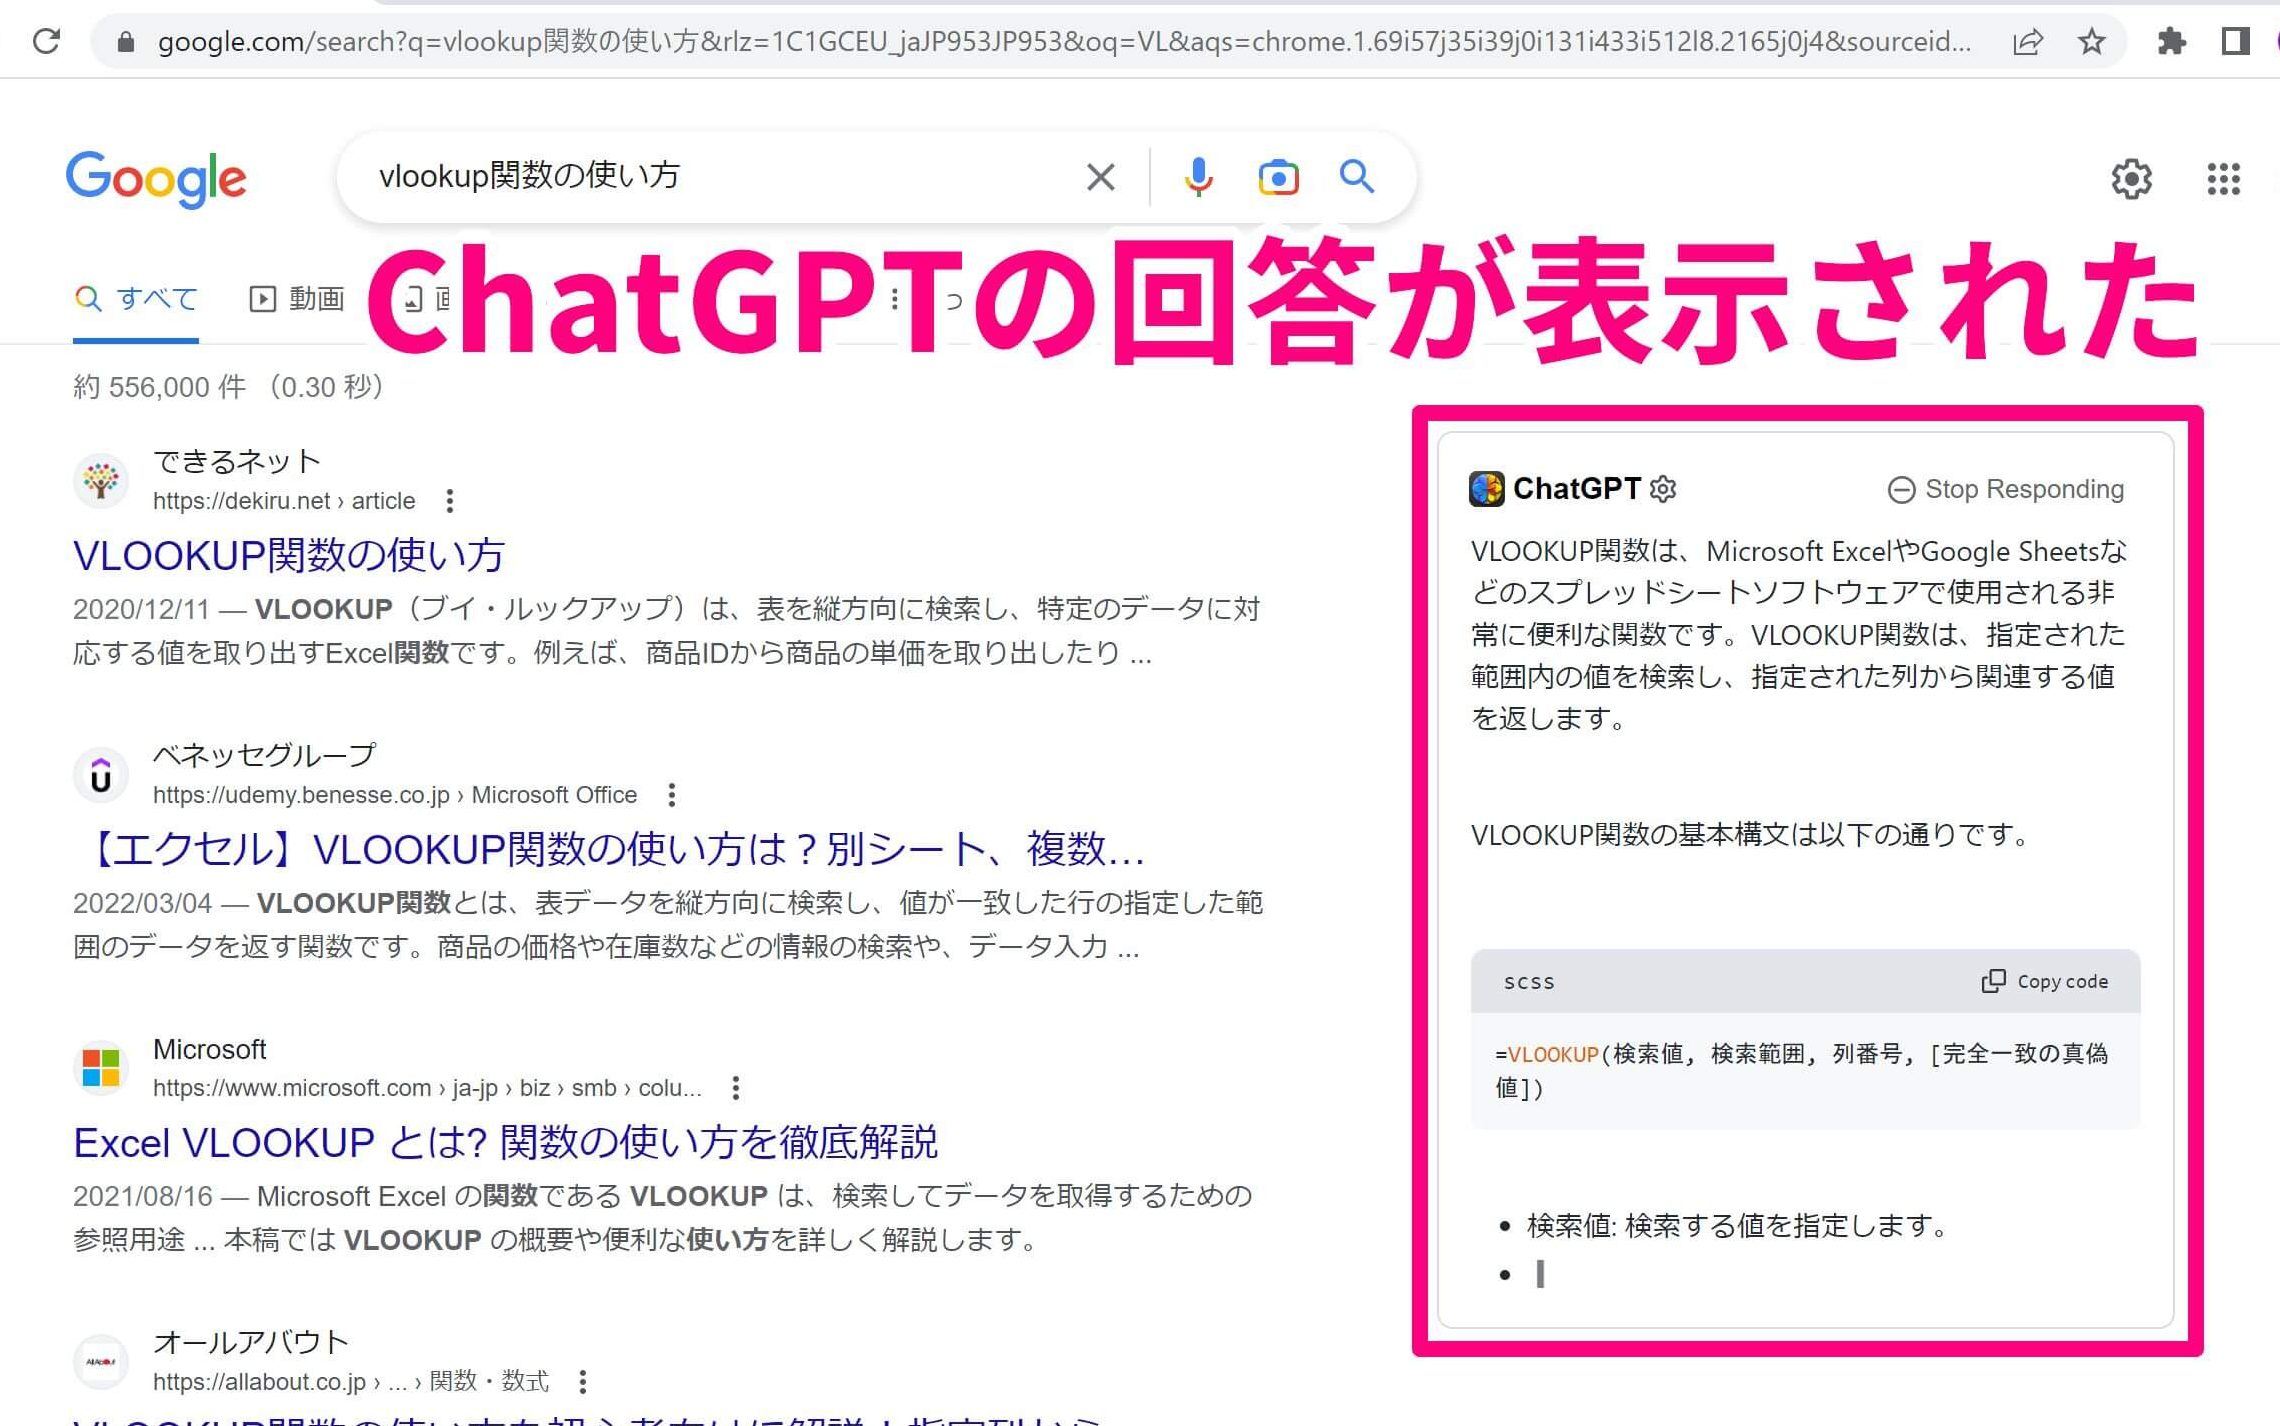Open options menu for dekiru.net result
Viewport: 2280px width, 1426px height.
click(x=450, y=501)
